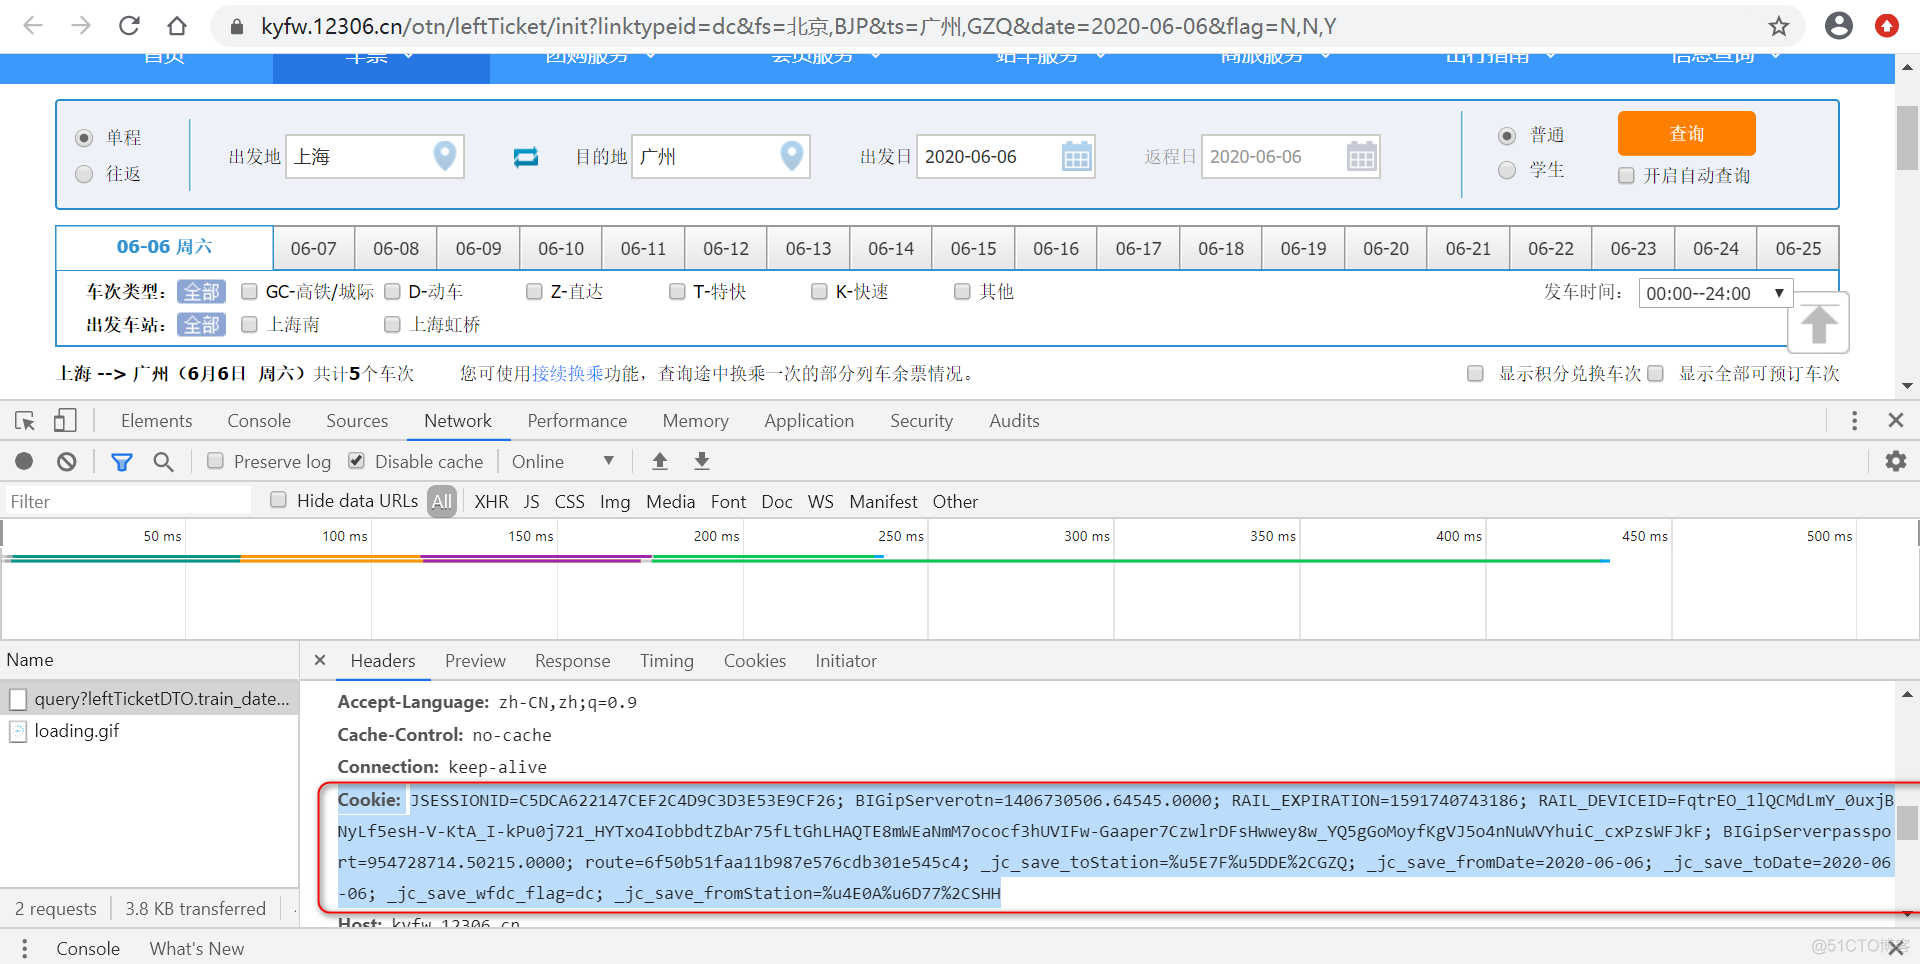Toggle the Disable cache checkbox
The width and height of the screenshot is (1920, 964).
click(356, 461)
